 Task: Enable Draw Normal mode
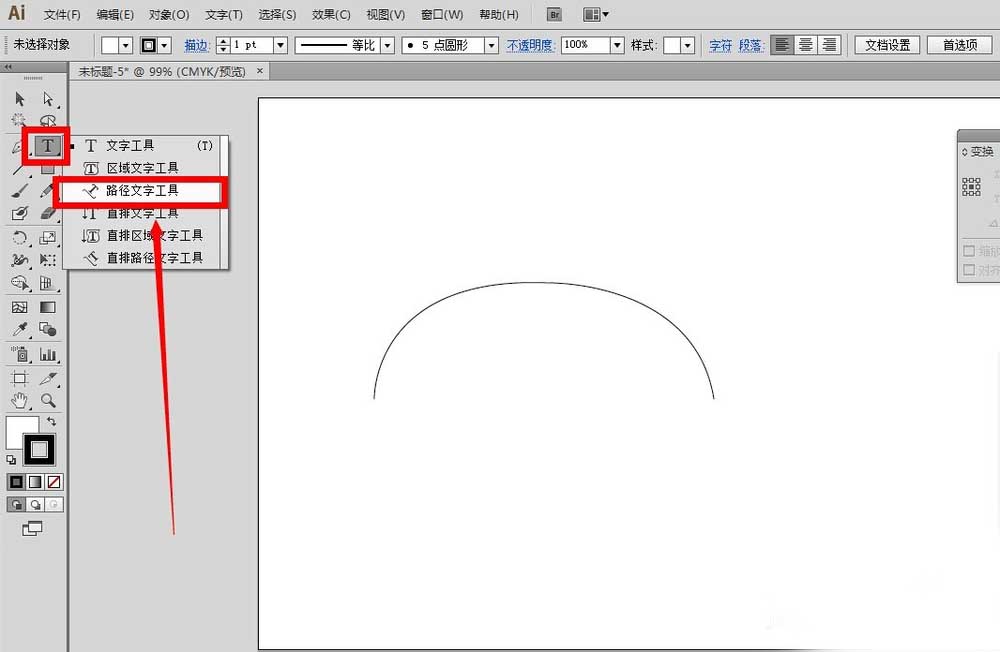click(x=17, y=505)
